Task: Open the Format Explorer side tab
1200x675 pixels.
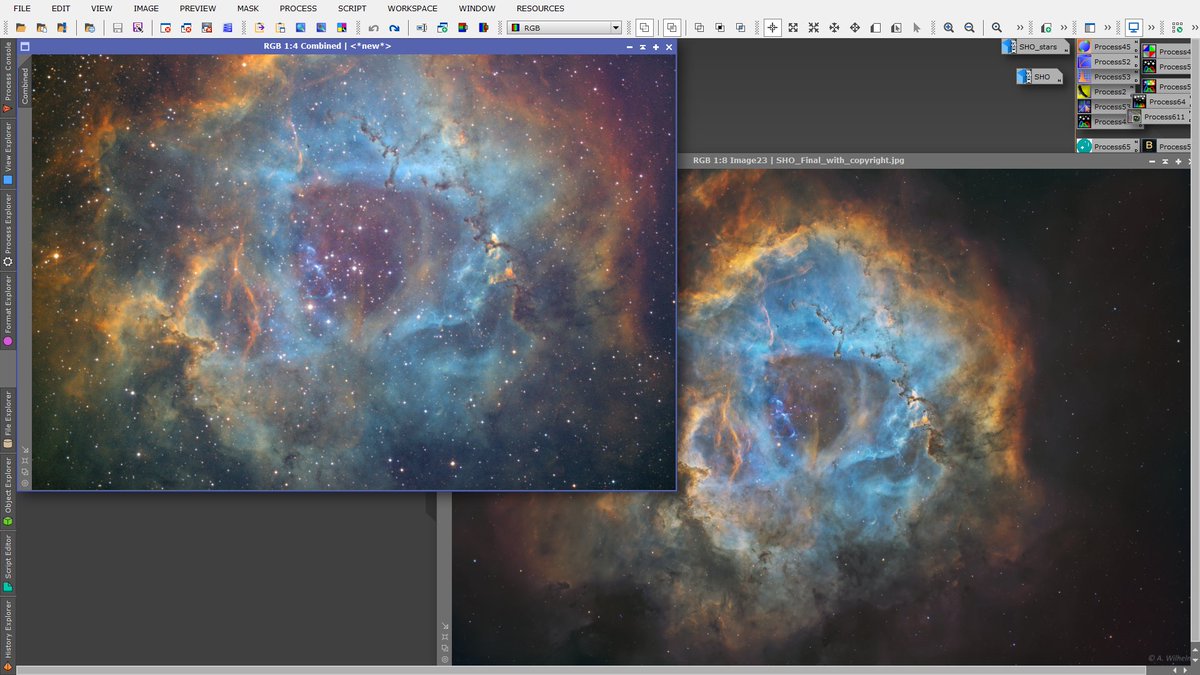Action: pyautogui.click(x=8, y=311)
